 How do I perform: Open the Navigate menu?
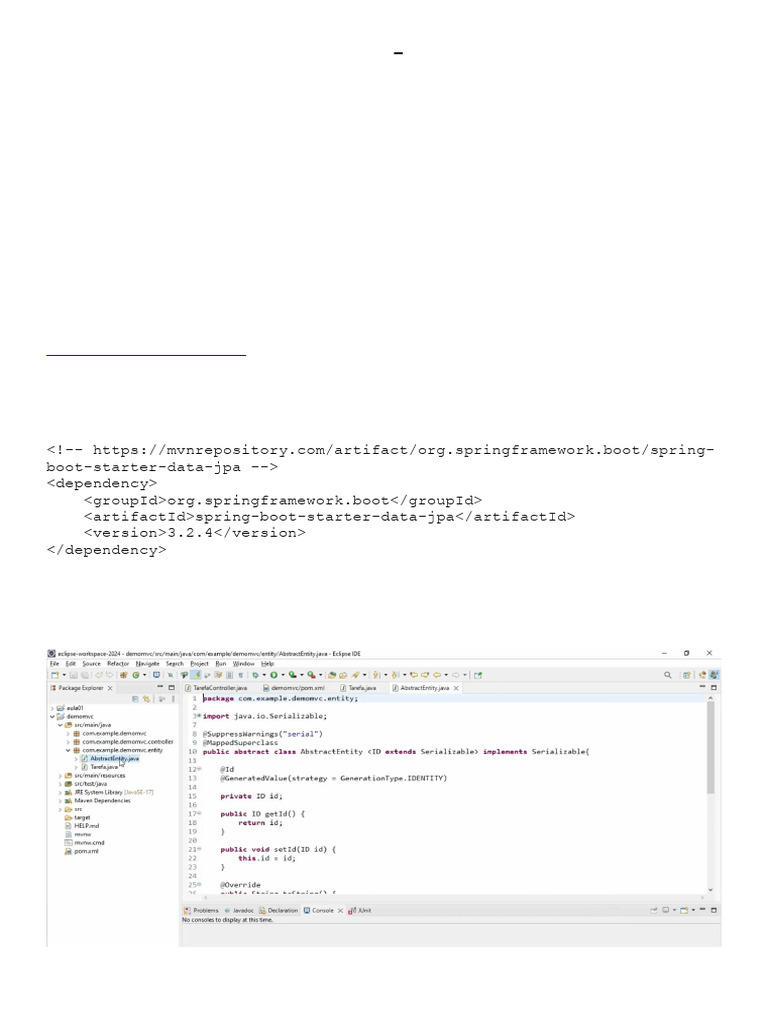pyautogui.click(x=148, y=664)
